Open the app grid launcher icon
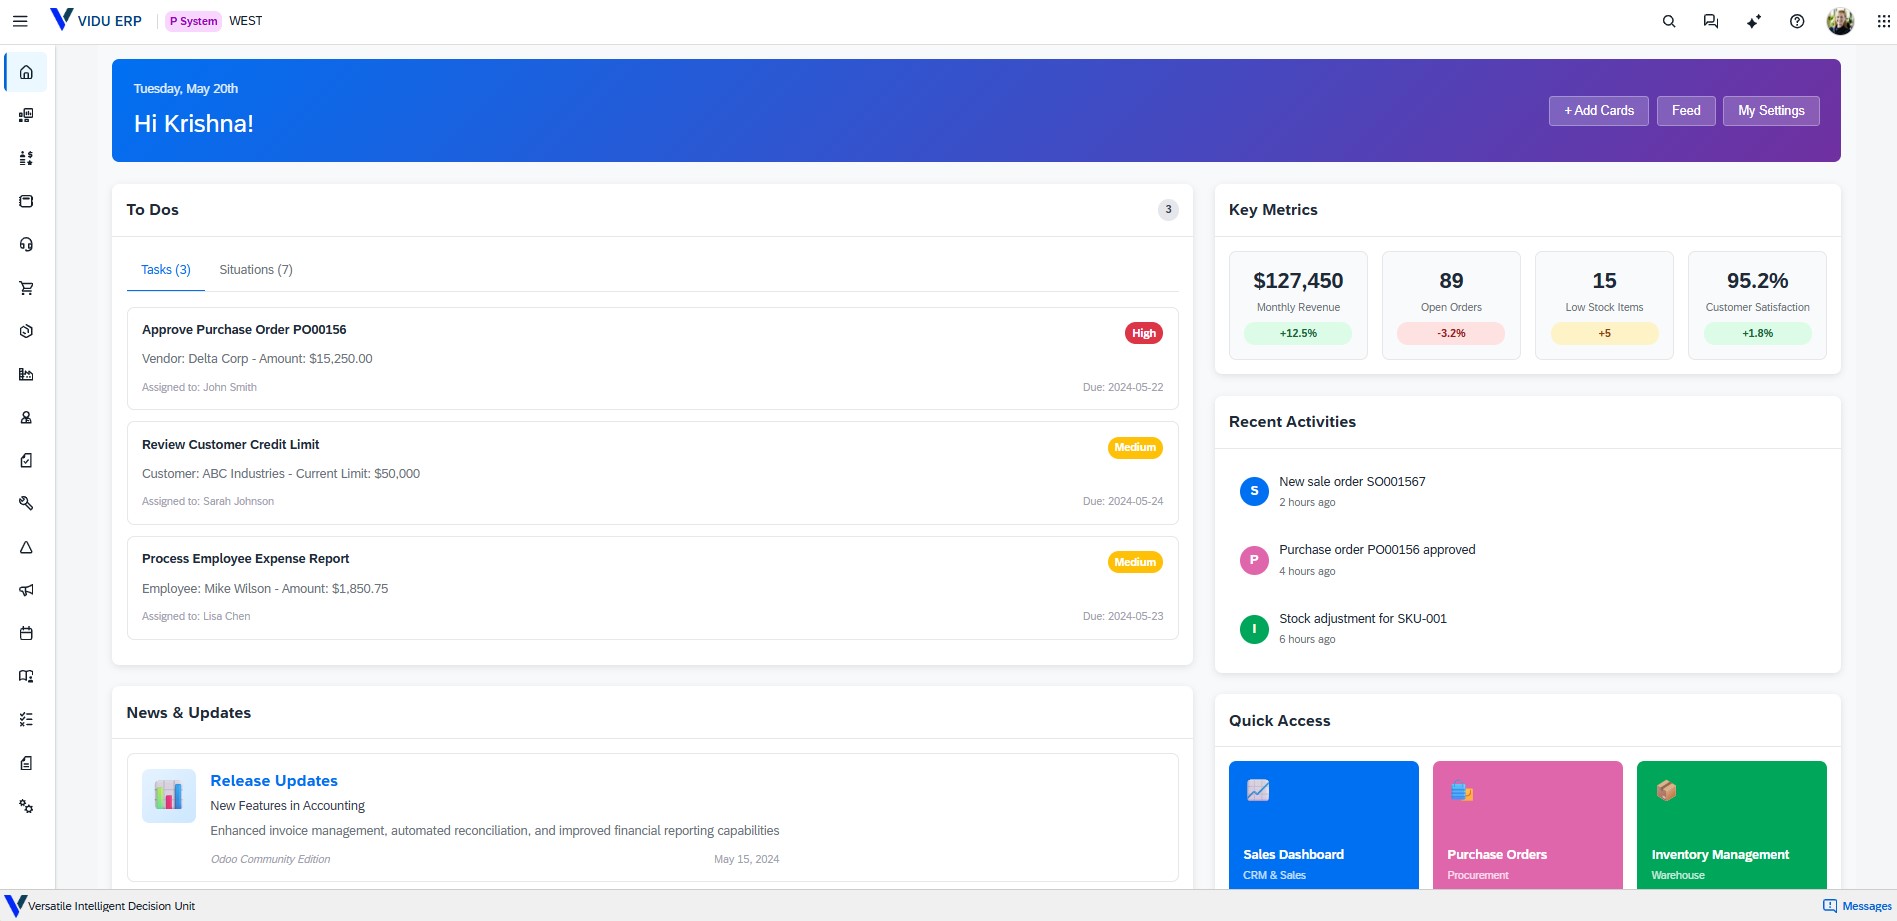This screenshot has height=921, width=1897. point(1883,21)
